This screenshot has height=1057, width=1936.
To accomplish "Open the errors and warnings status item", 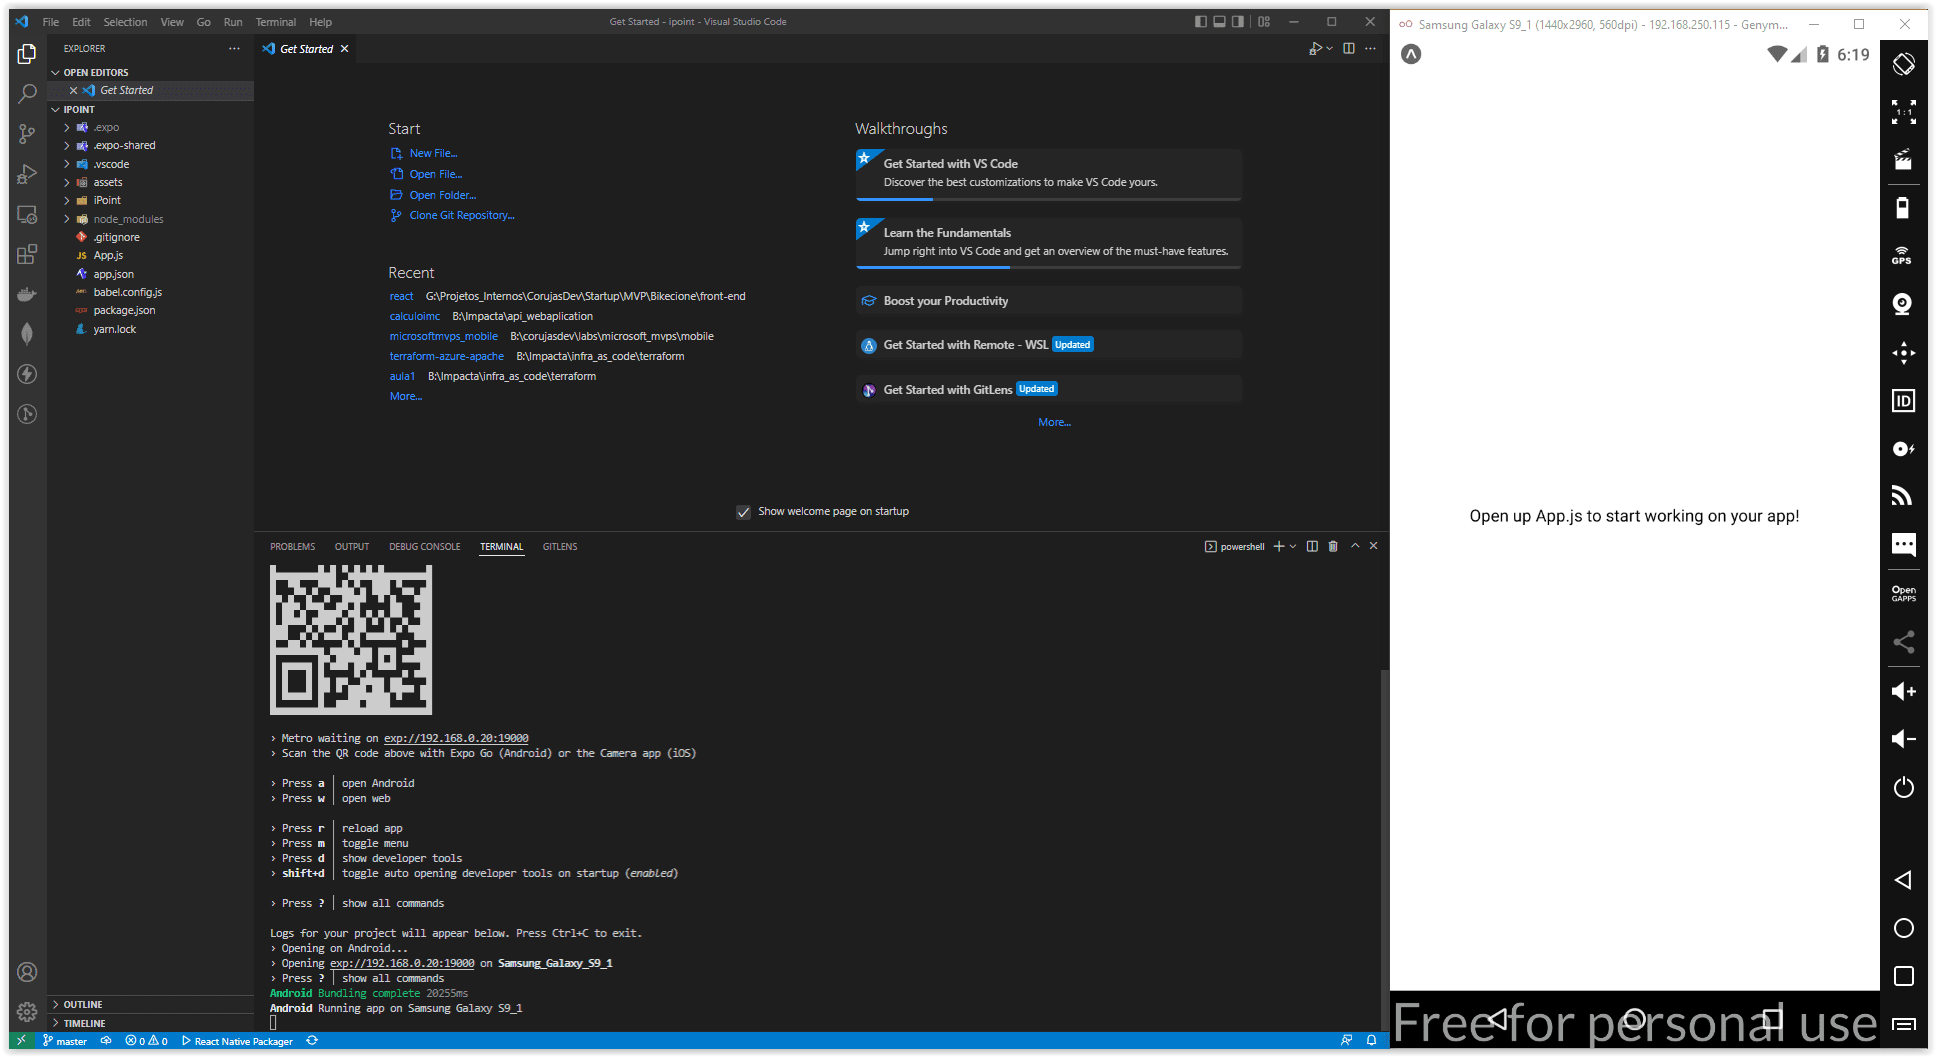I will pos(146,1041).
